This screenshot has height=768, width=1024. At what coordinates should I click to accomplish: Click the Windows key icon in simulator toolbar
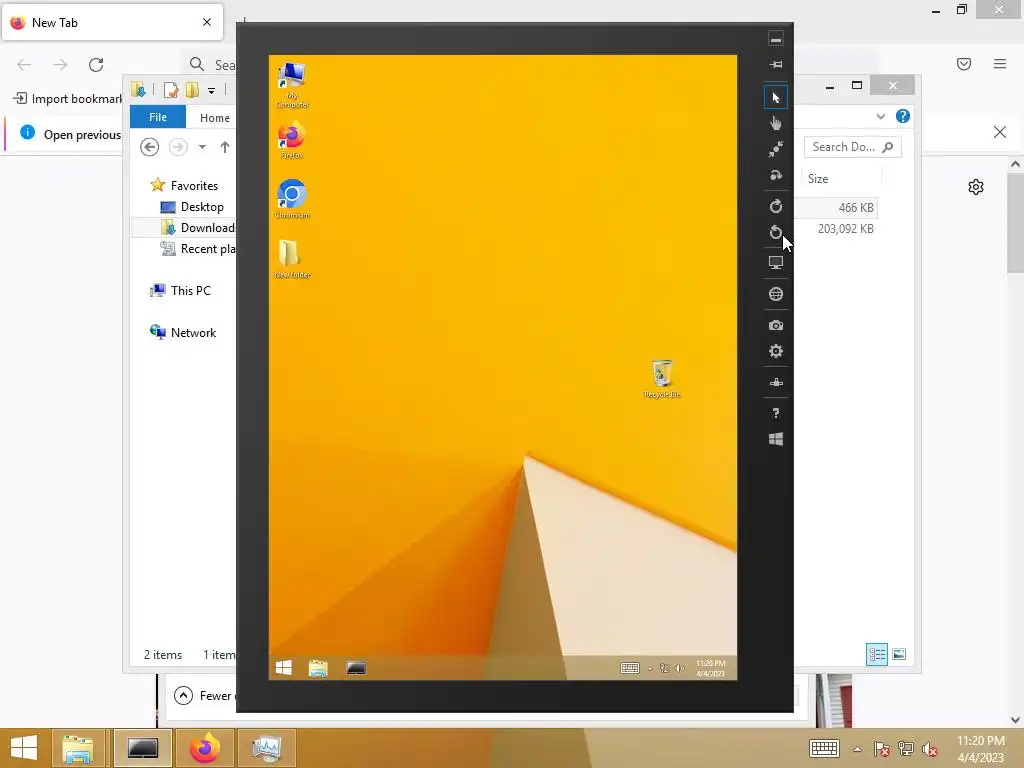[x=775, y=440]
